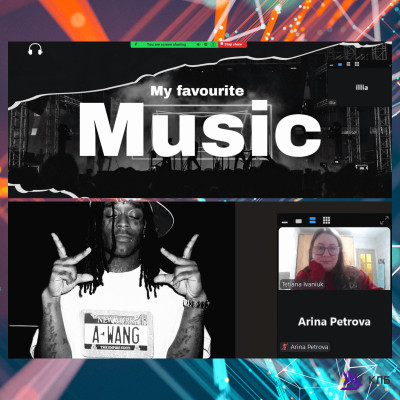Click the 'You are screen sharing' green indicator
The width and height of the screenshot is (400, 400).
click(x=167, y=44)
